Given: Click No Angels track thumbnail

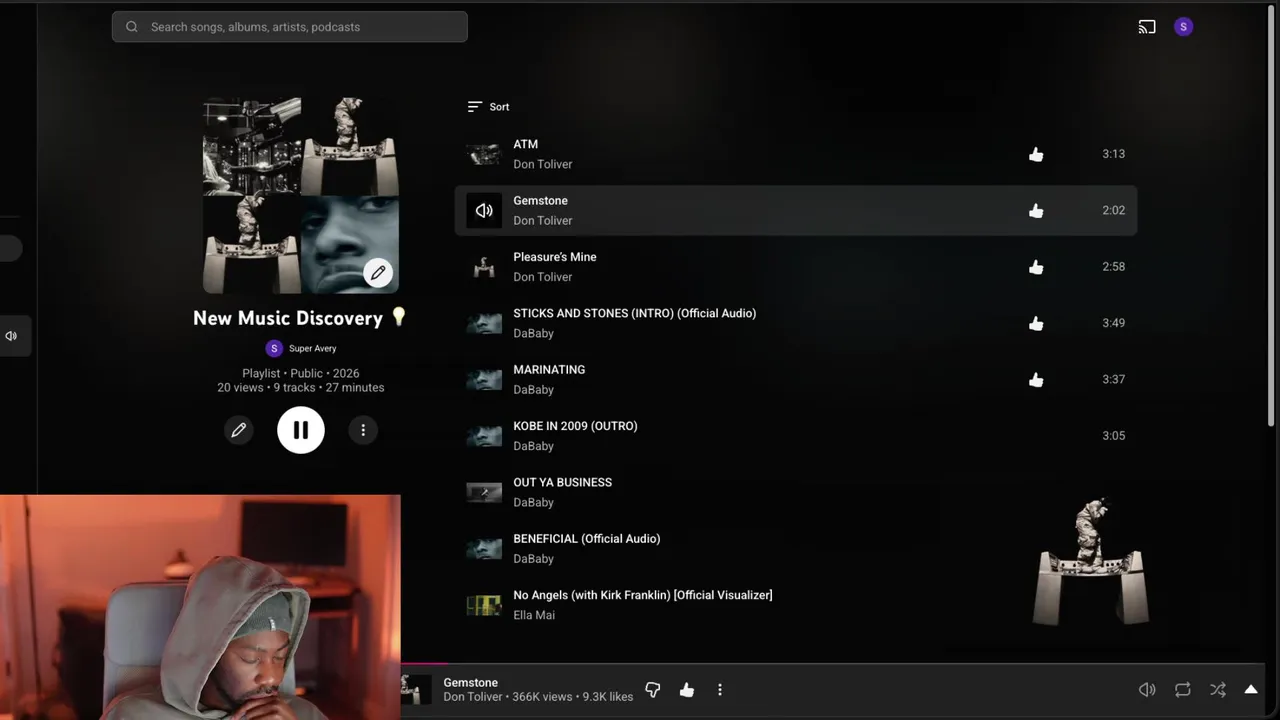Looking at the screenshot, I should coord(484,605).
